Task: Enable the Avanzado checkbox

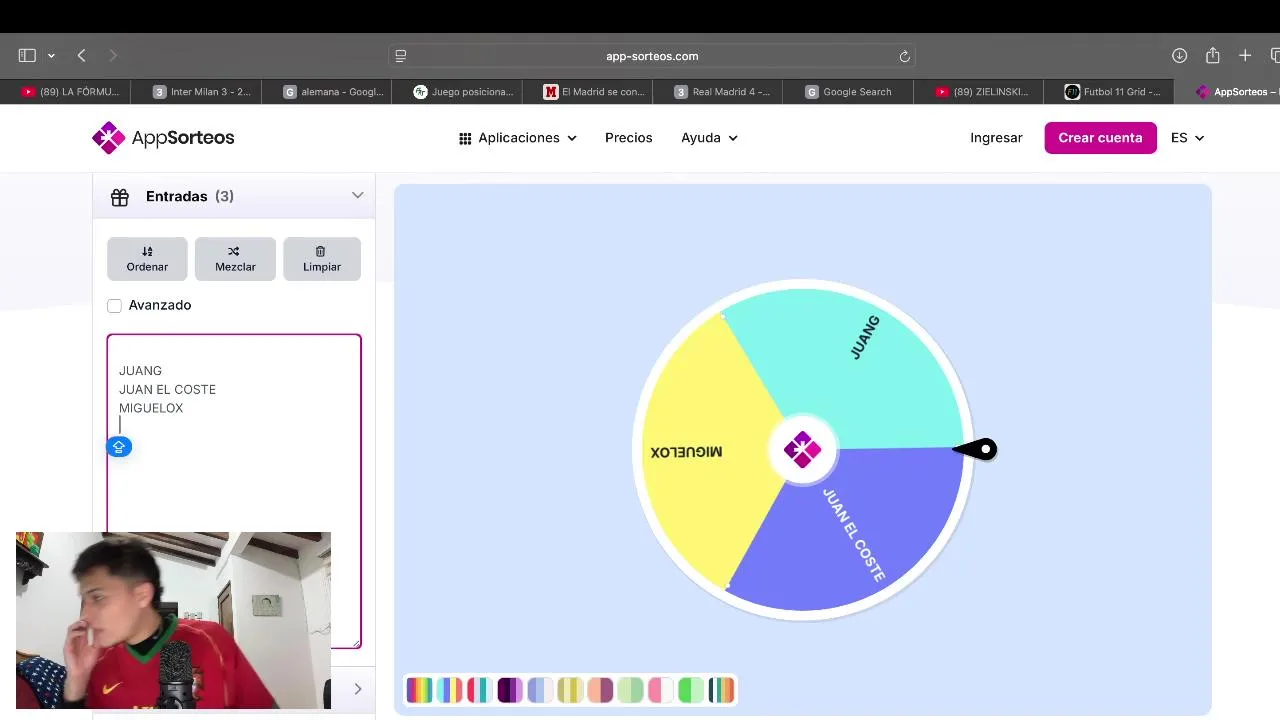Action: point(115,305)
